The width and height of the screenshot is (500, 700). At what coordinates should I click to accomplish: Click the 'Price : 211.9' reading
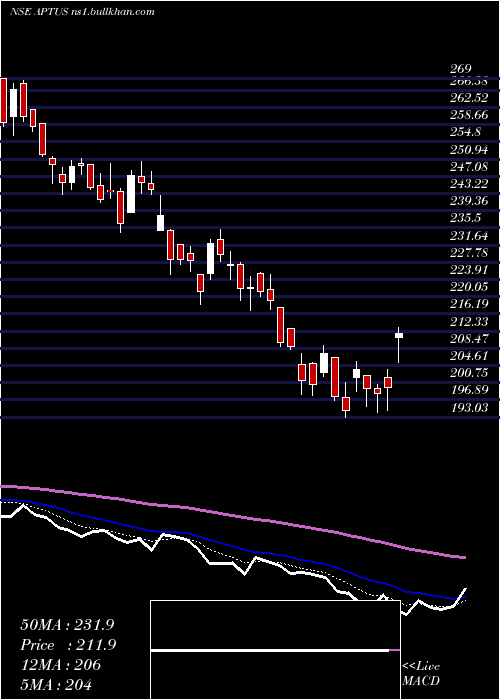68,645
